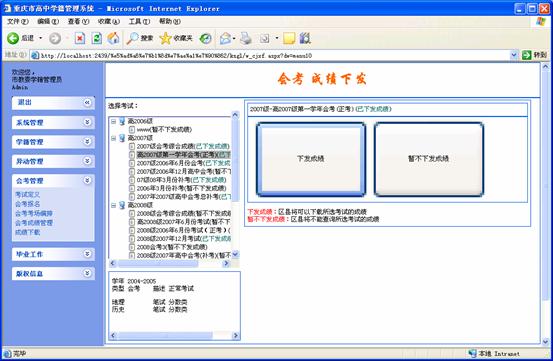Open the 查看(V) menu

point(78,22)
